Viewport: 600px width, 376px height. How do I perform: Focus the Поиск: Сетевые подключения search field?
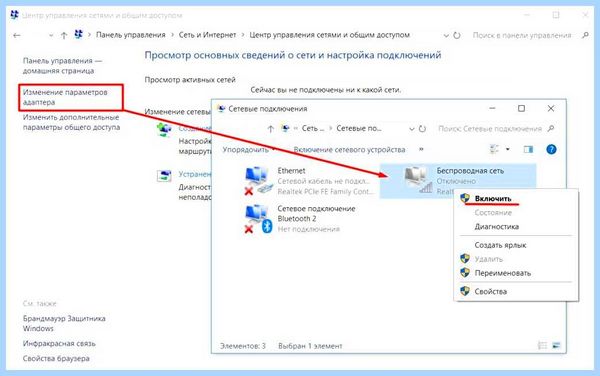490,129
